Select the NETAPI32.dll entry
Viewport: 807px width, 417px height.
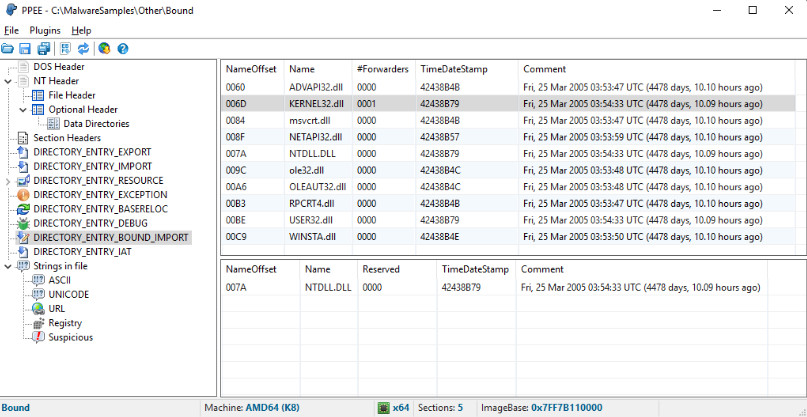pos(315,137)
